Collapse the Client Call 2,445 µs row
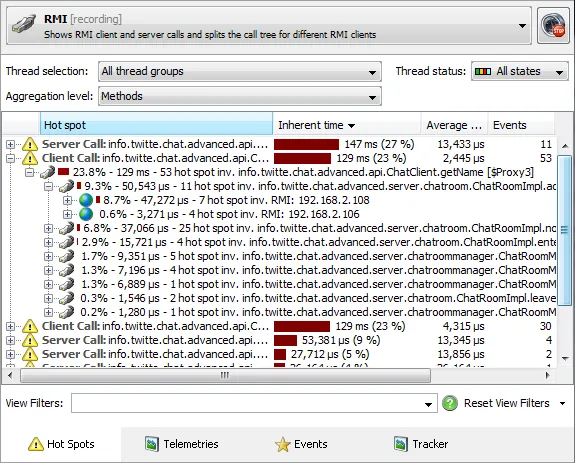Screen dimensions: 575x463 [11, 158]
